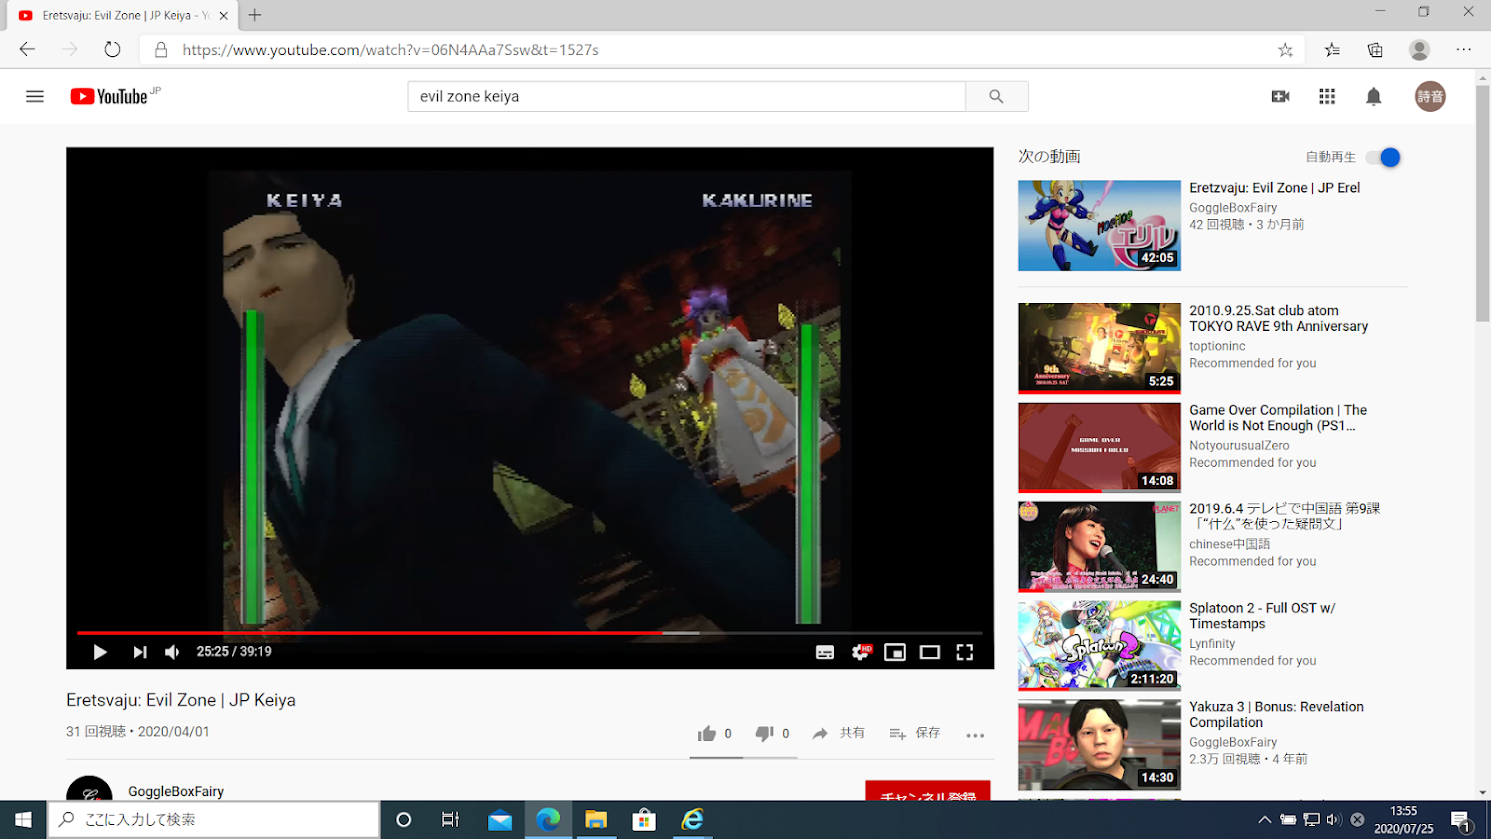This screenshot has height=839, width=1491.
Task: Open the テレビで中国語 video thumbnail
Action: (x=1099, y=546)
